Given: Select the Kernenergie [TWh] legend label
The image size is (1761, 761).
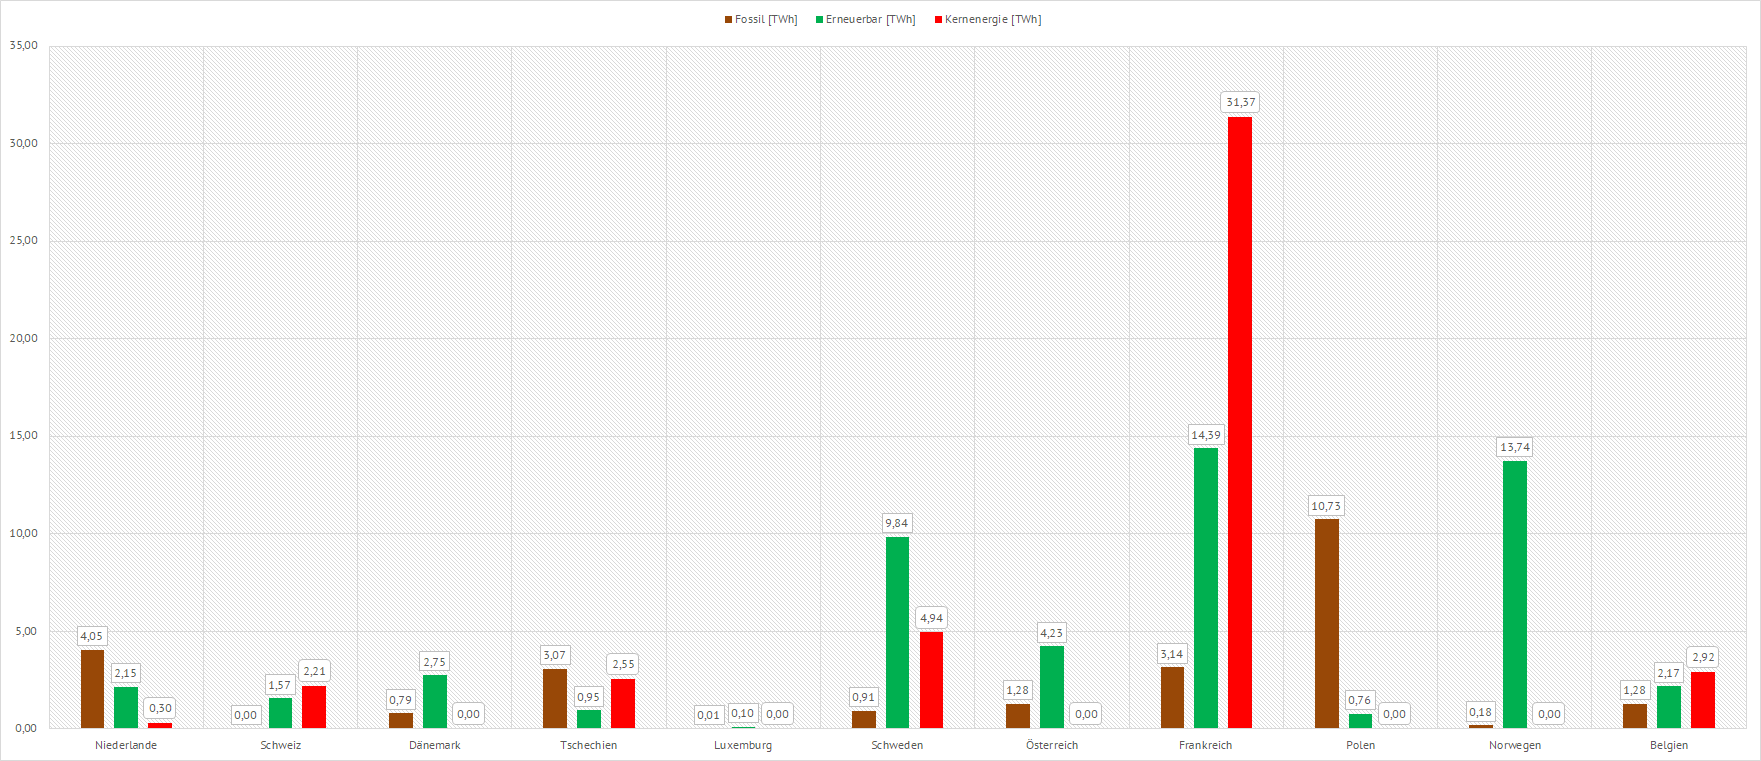Looking at the screenshot, I should click(993, 20).
